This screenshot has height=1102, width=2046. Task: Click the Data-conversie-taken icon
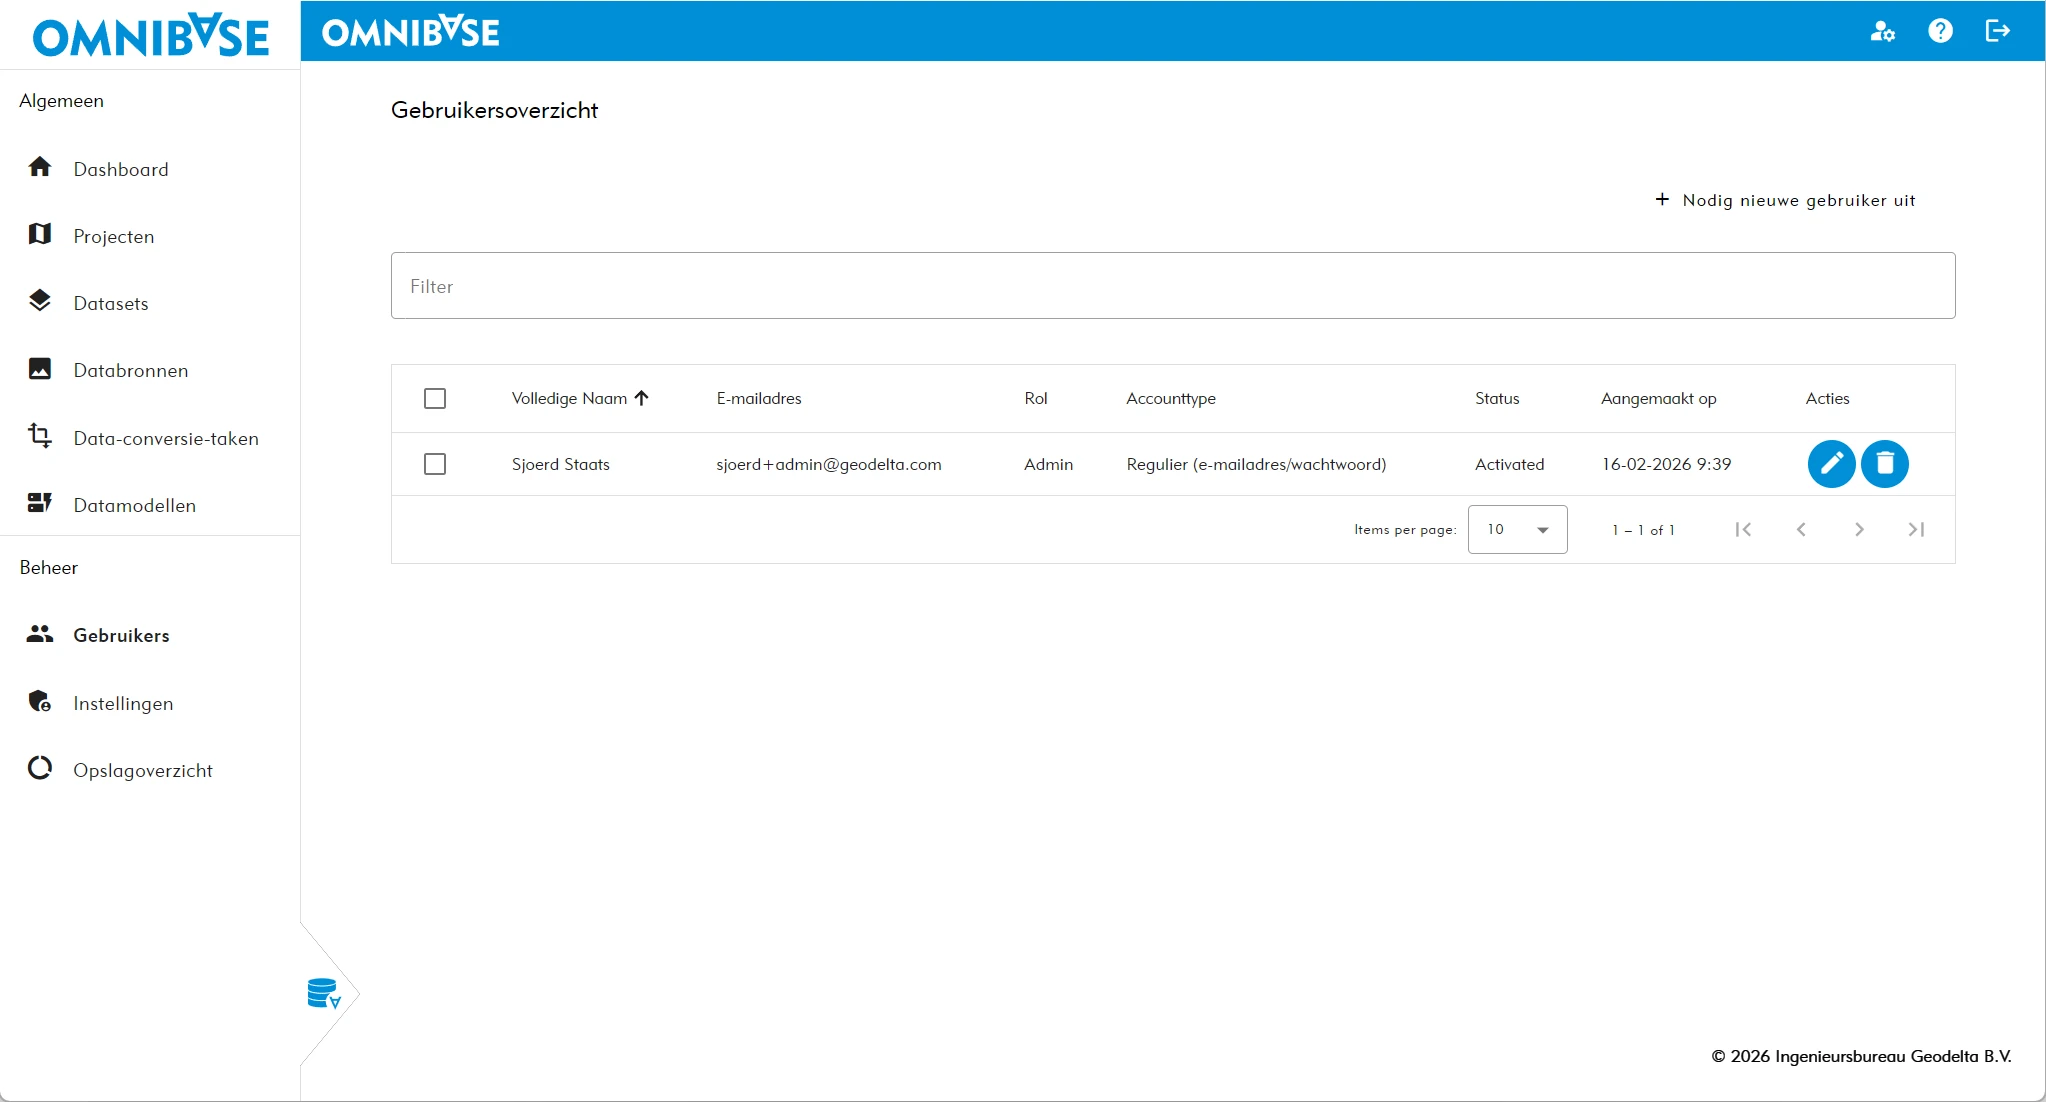(40, 436)
